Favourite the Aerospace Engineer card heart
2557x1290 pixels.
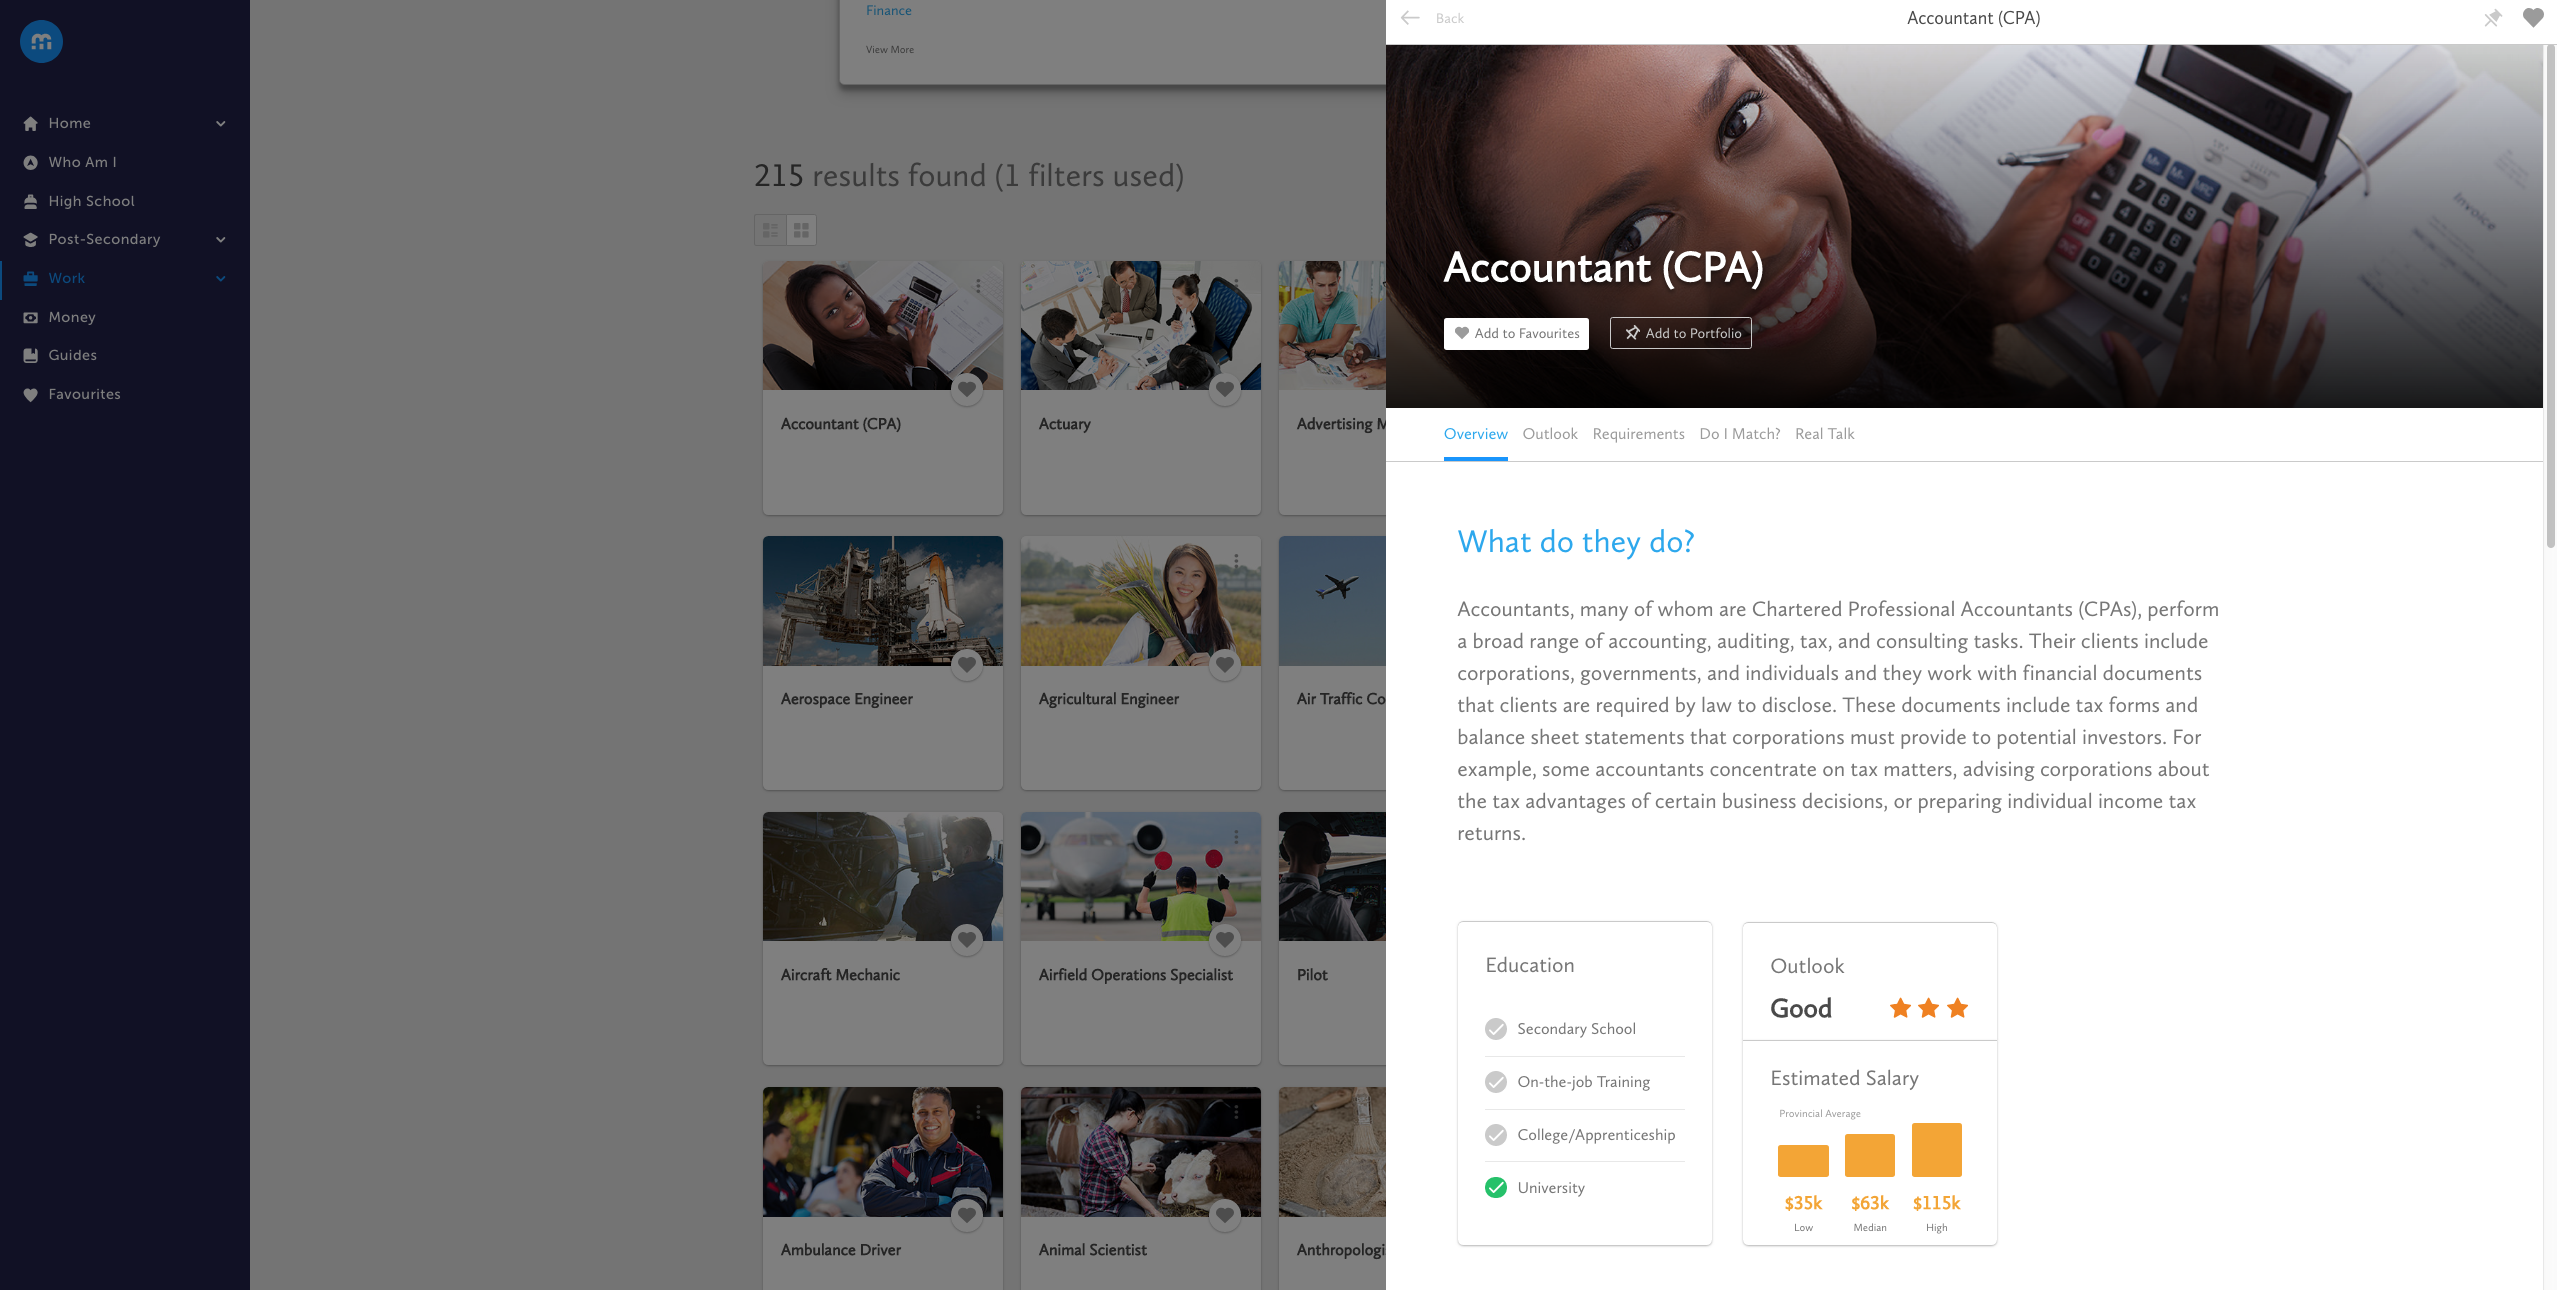[x=966, y=664]
